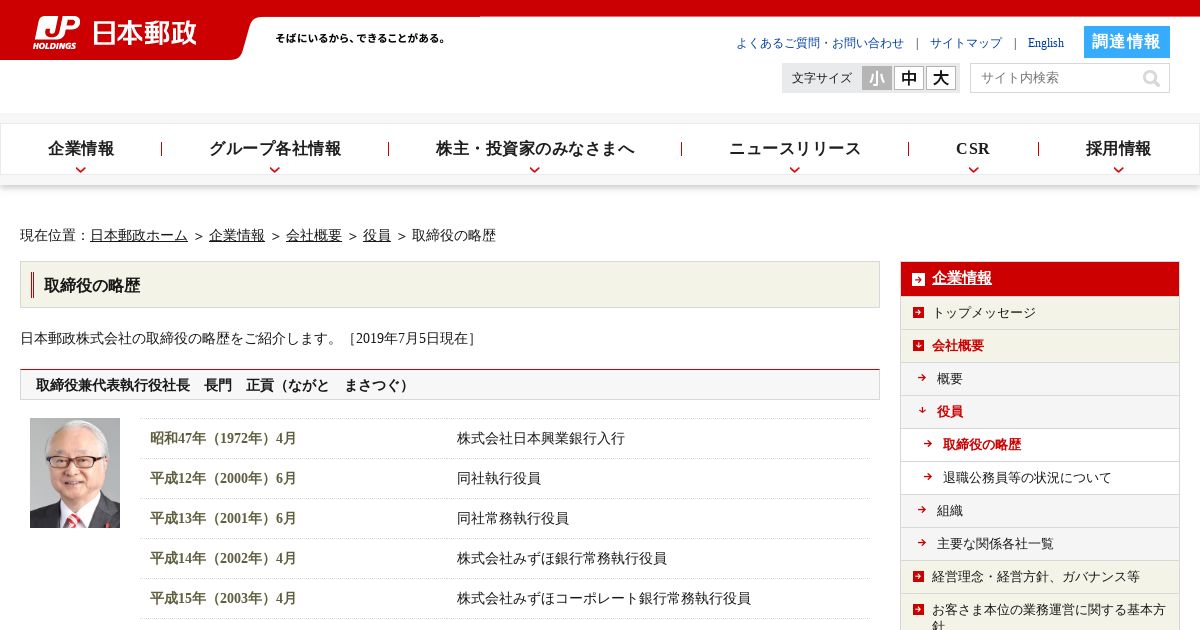Click arrow icon beside 主要な関係各社一覧
Viewport: 1200px width, 630px height.
(x=922, y=543)
